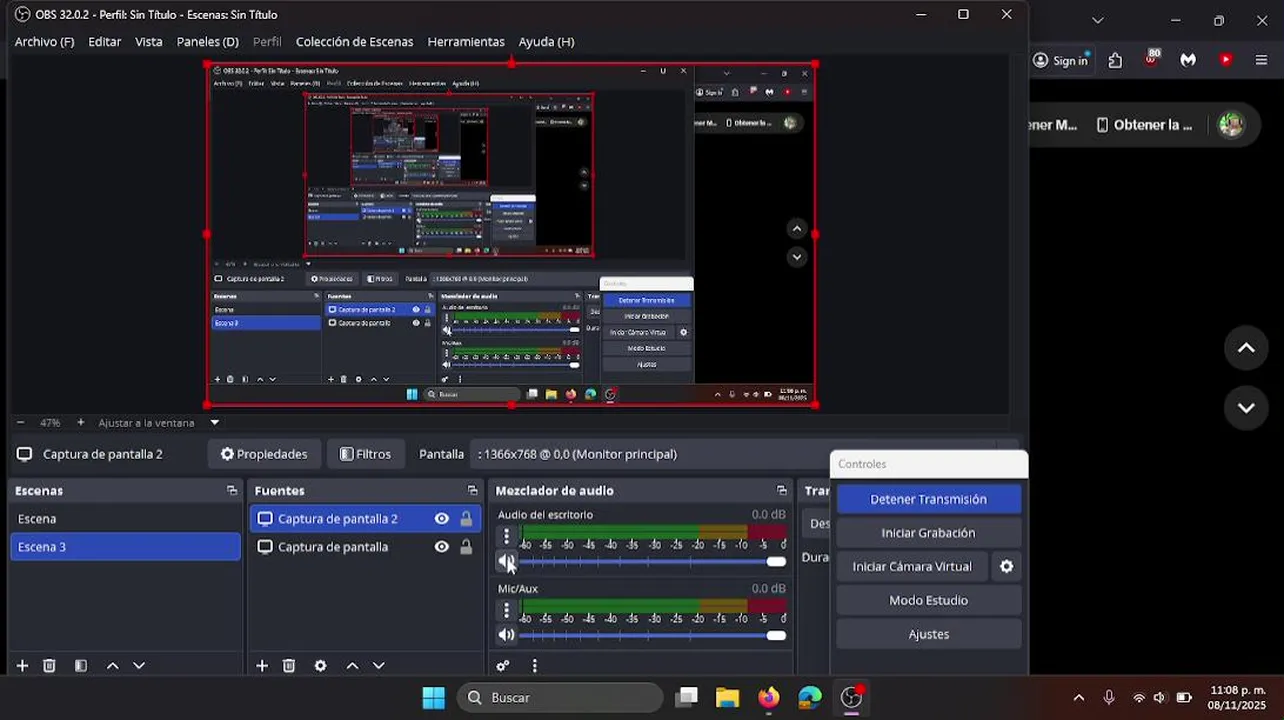Mute Mic/Aux speaker icon
This screenshot has width=1284, height=720.
(x=506, y=635)
